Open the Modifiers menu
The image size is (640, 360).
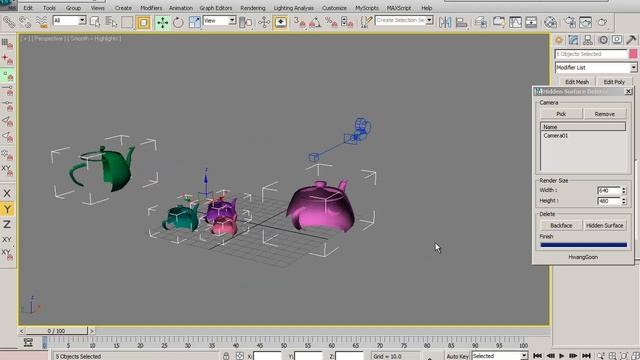(151, 8)
